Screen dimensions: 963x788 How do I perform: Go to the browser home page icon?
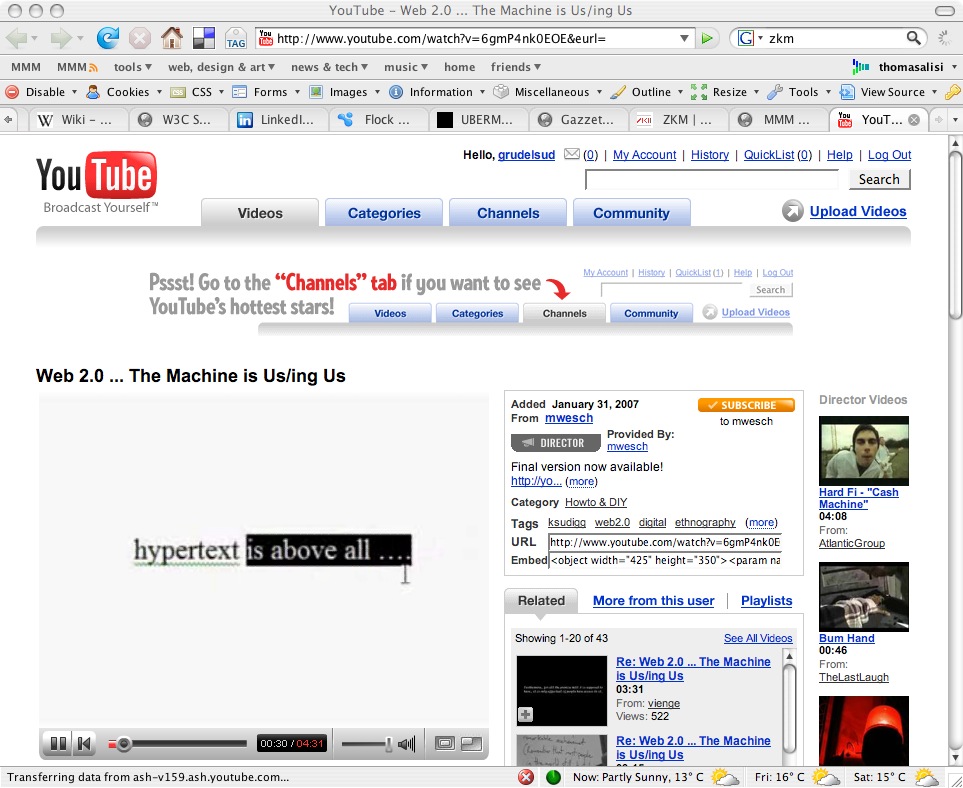pyautogui.click(x=172, y=38)
